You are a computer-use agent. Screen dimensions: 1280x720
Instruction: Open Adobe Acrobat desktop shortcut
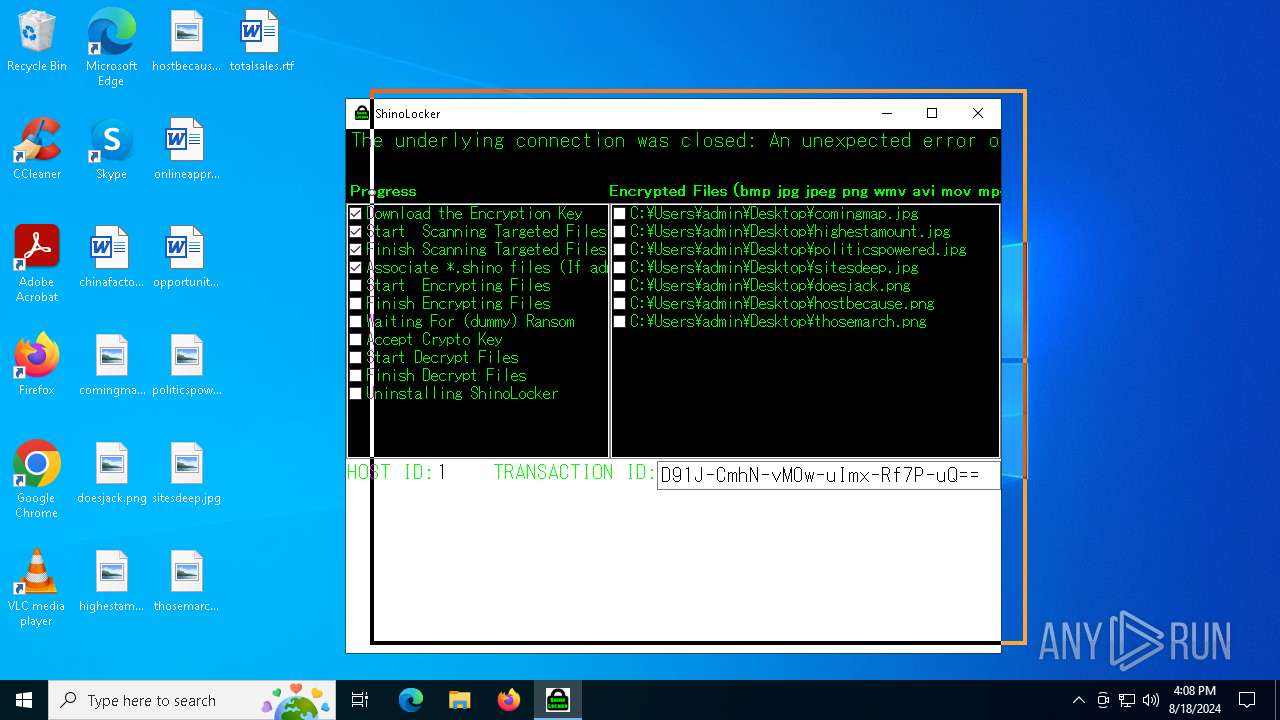tap(37, 264)
